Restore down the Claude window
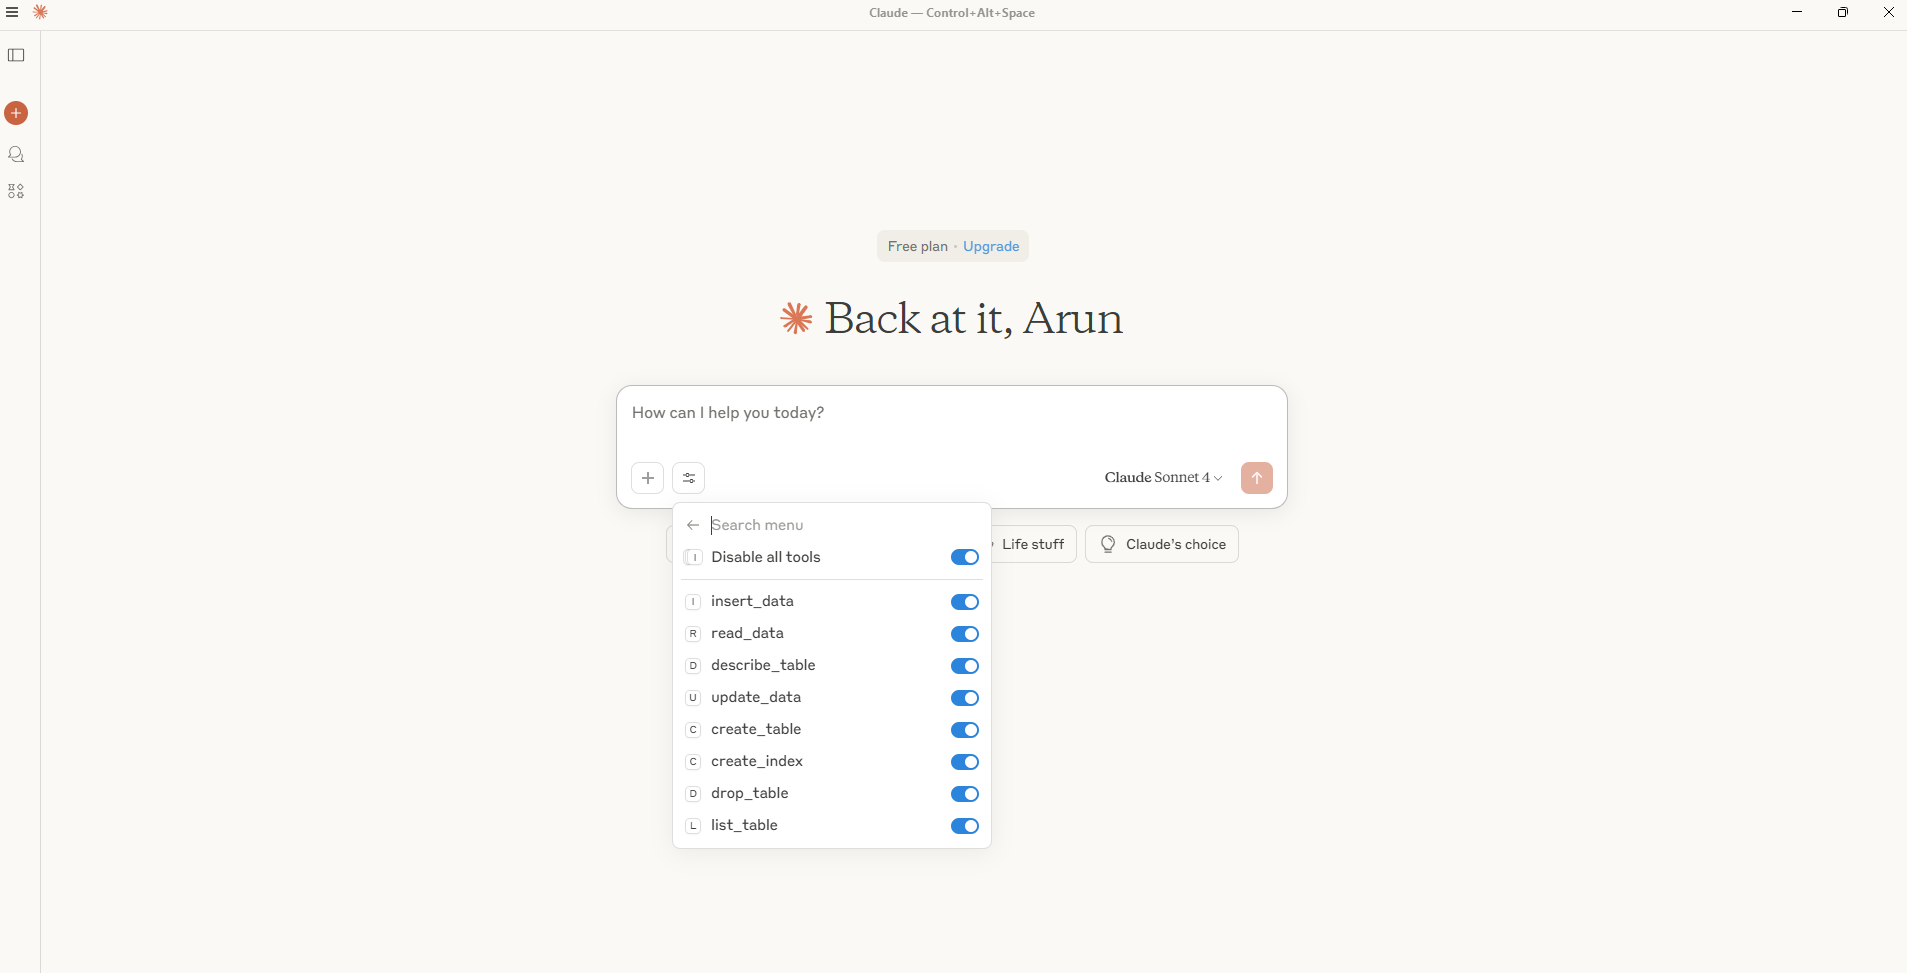Image resolution: width=1907 pixels, height=973 pixels. pyautogui.click(x=1843, y=12)
